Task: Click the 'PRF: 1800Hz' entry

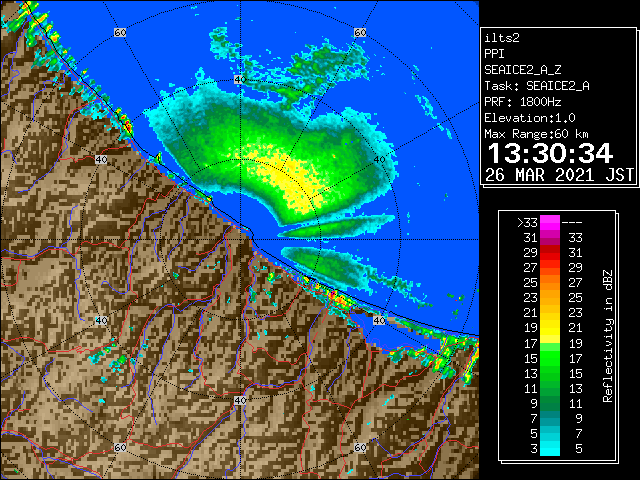Action: pyautogui.click(x=523, y=102)
